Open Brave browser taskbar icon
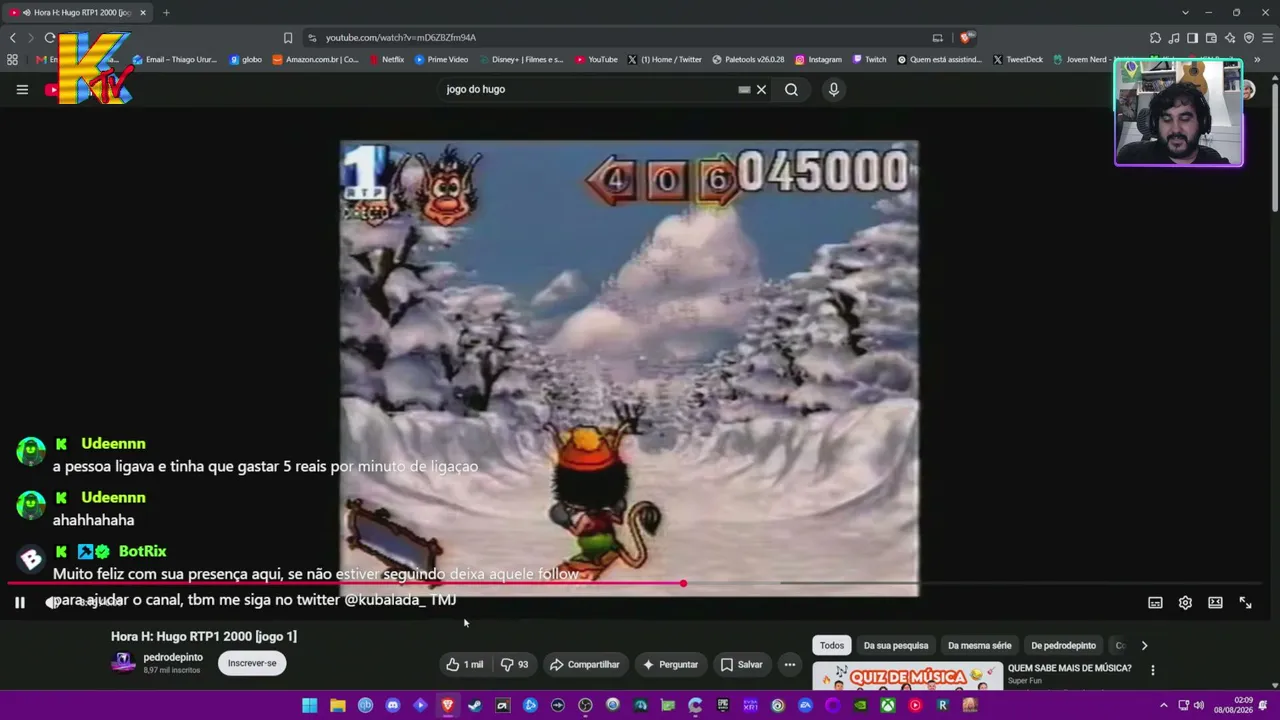The image size is (1280, 720). point(447,705)
